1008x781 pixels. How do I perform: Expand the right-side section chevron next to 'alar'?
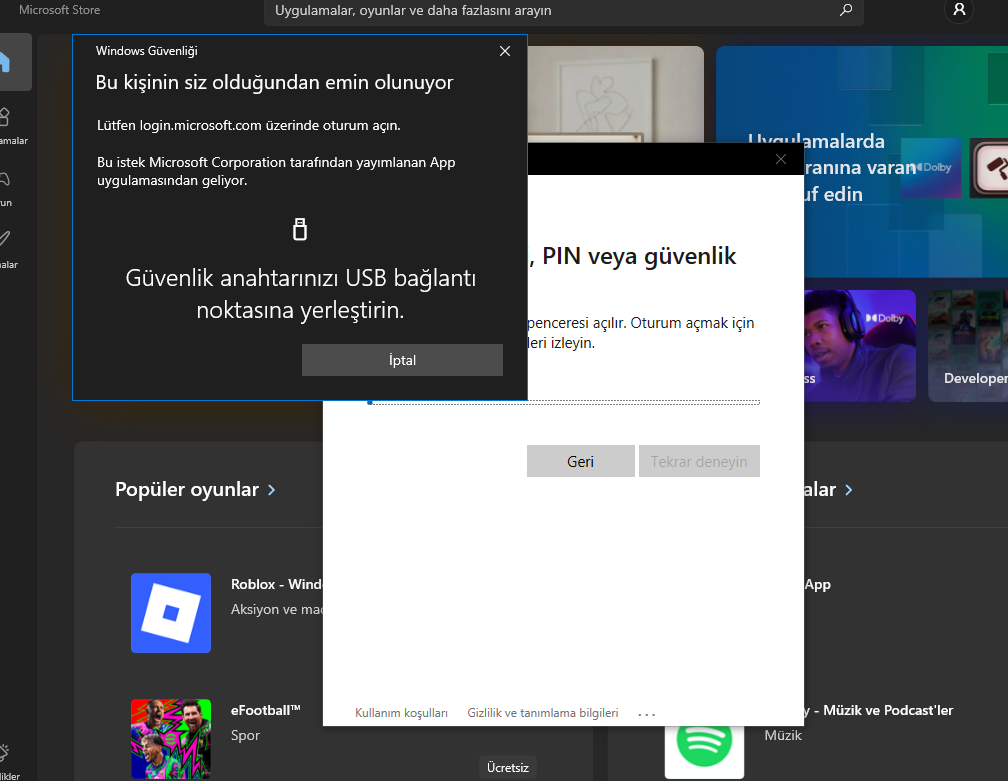(x=849, y=490)
